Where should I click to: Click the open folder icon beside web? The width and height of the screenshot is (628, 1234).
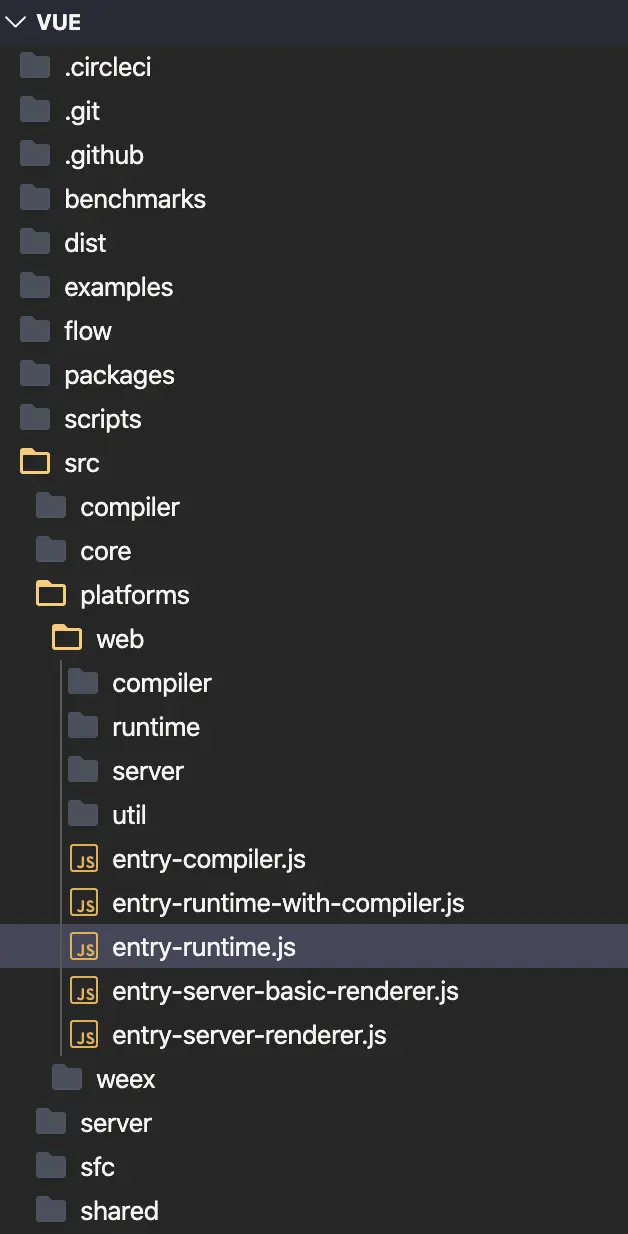pos(67,639)
